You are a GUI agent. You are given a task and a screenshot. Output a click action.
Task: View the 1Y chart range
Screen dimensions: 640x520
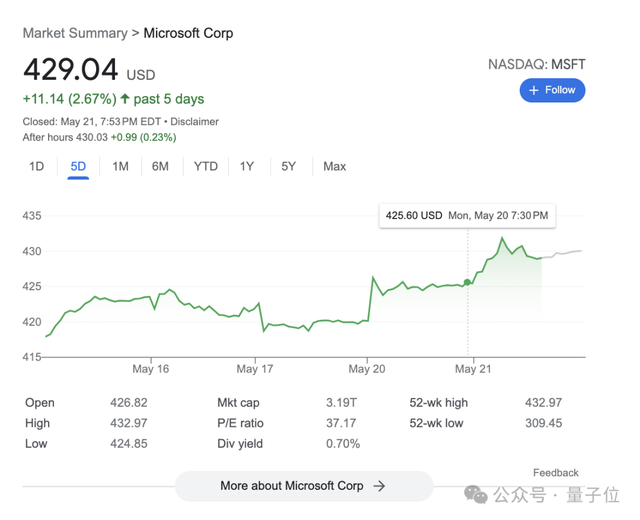coord(247,166)
